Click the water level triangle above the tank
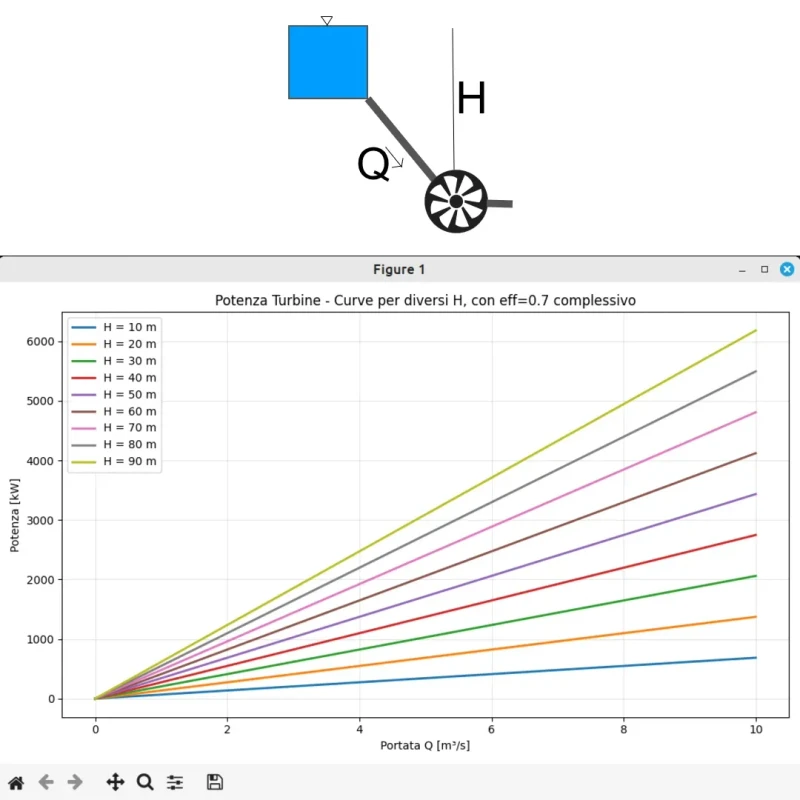800x800 pixels. click(x=327, y=20)
